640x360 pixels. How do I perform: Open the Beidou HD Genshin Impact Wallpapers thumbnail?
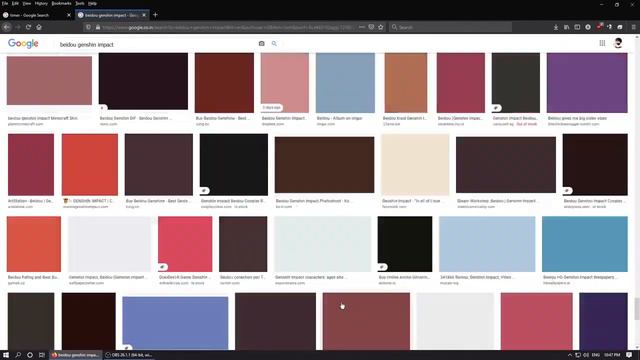[x=584, y=244]
